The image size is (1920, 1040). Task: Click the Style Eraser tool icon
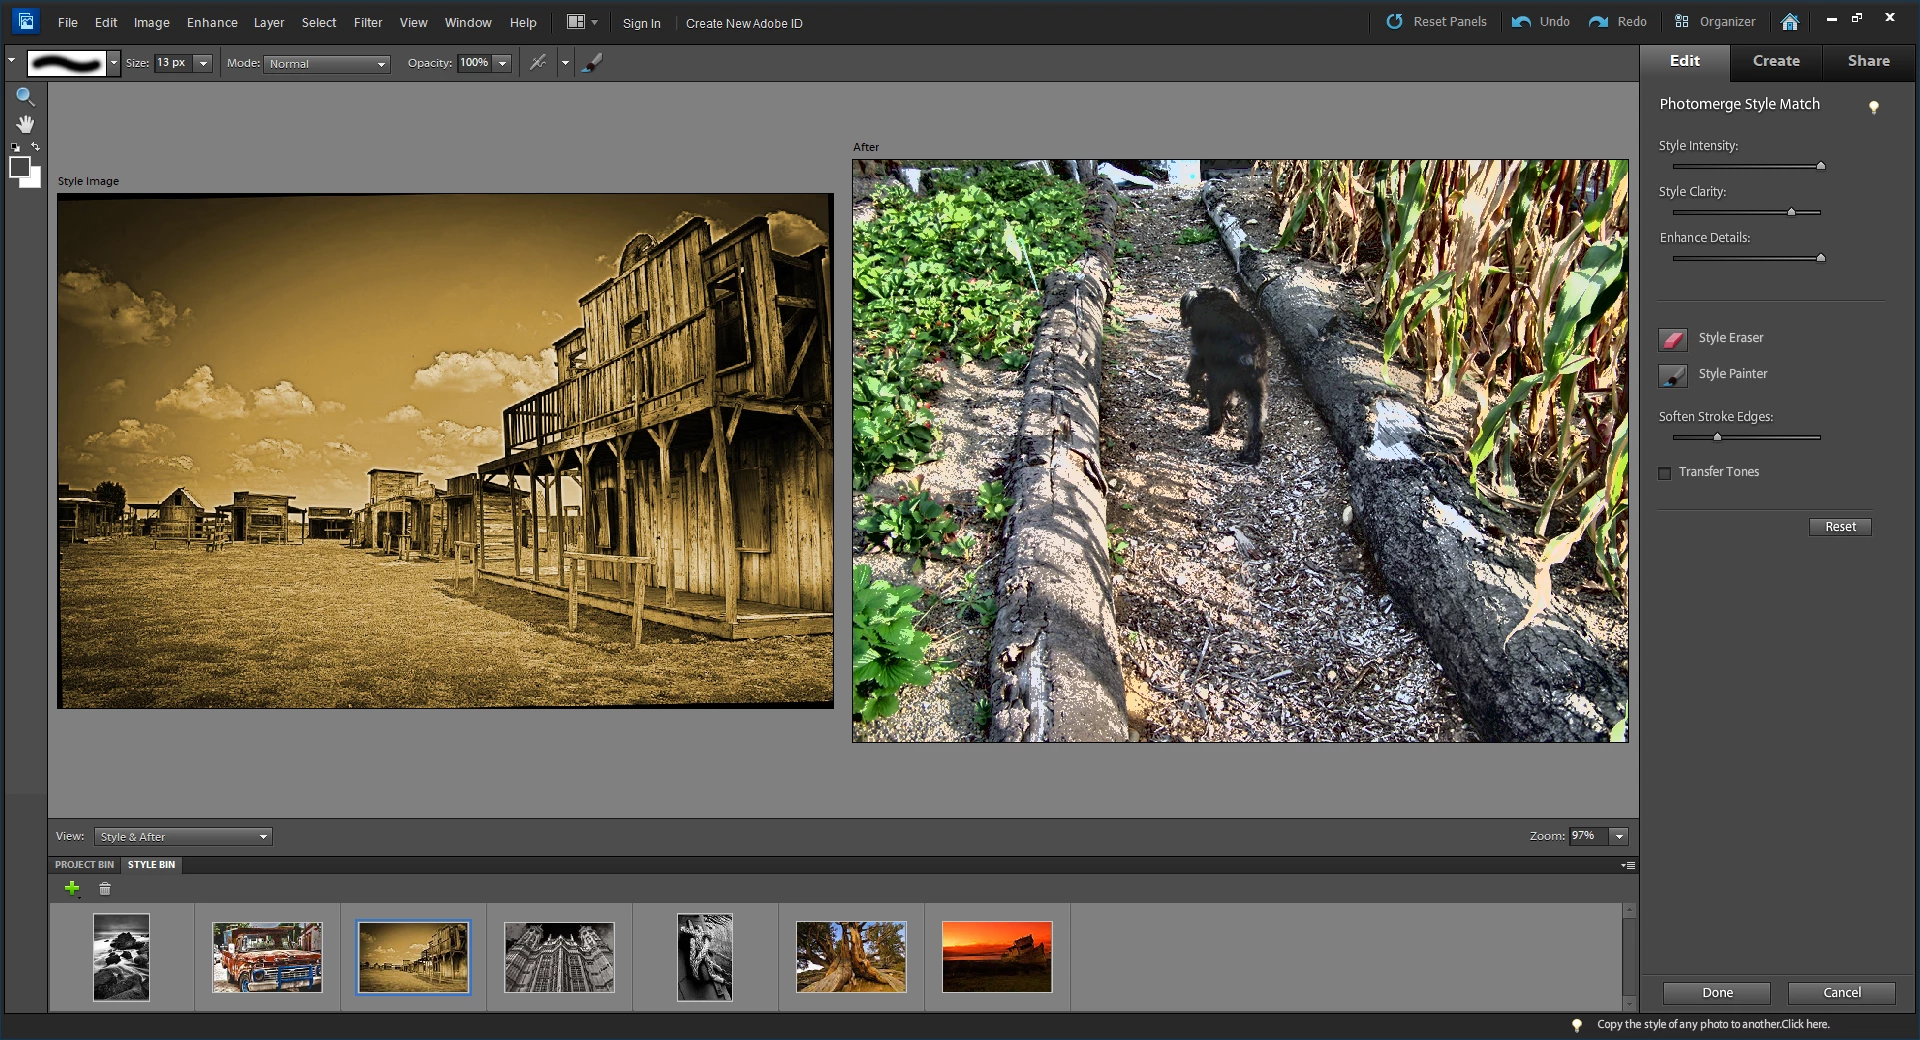(x=1673, y=339)
